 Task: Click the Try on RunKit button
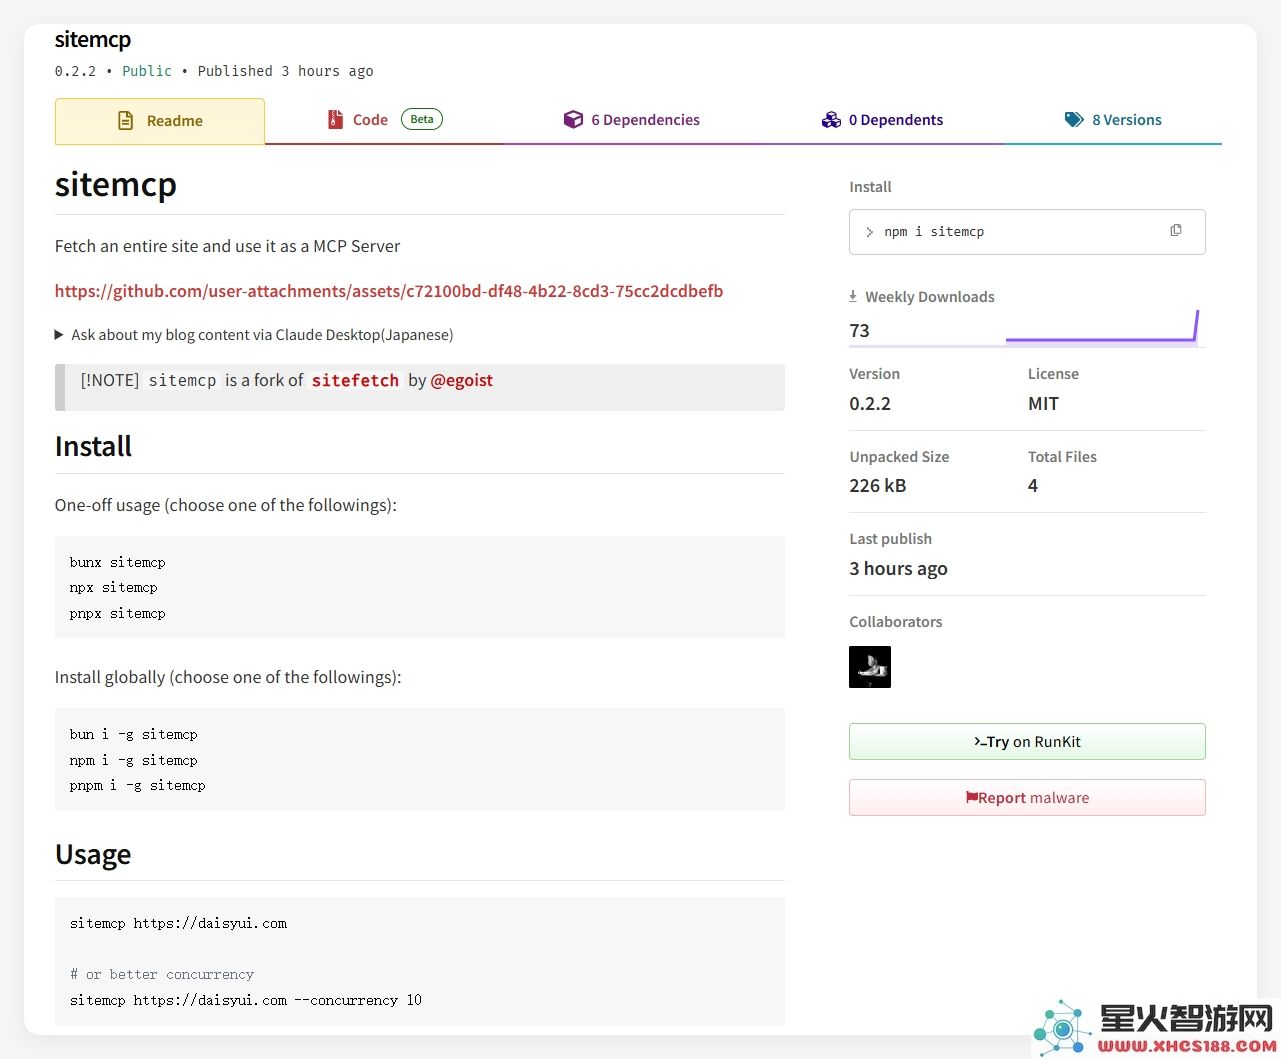(x=1027, y=742)
